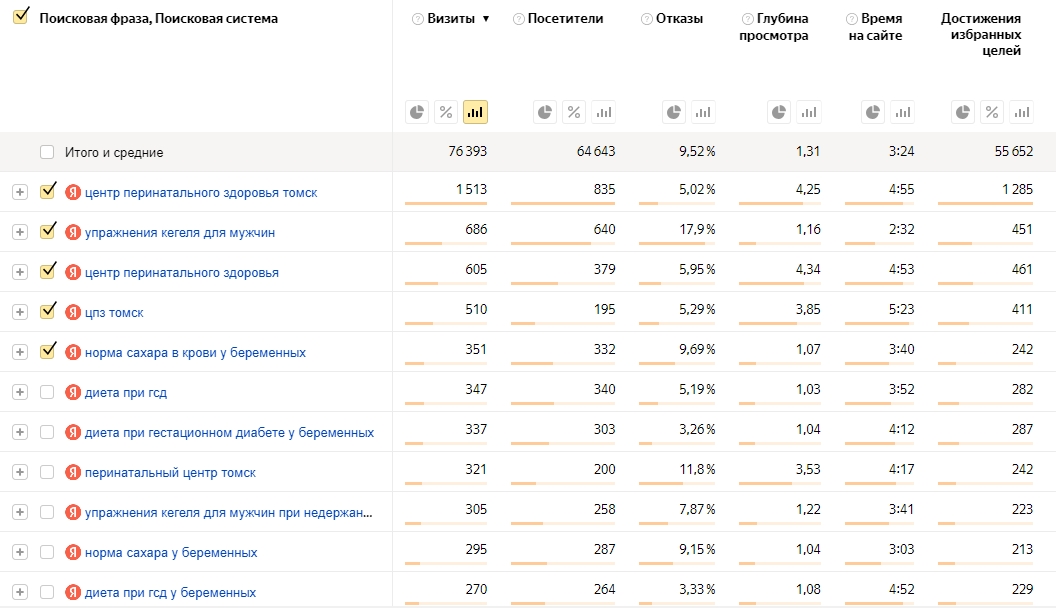Click pie chart icon under Глубина просмотра
Screen dimensions: 1056x608
[x=779, y=112]
